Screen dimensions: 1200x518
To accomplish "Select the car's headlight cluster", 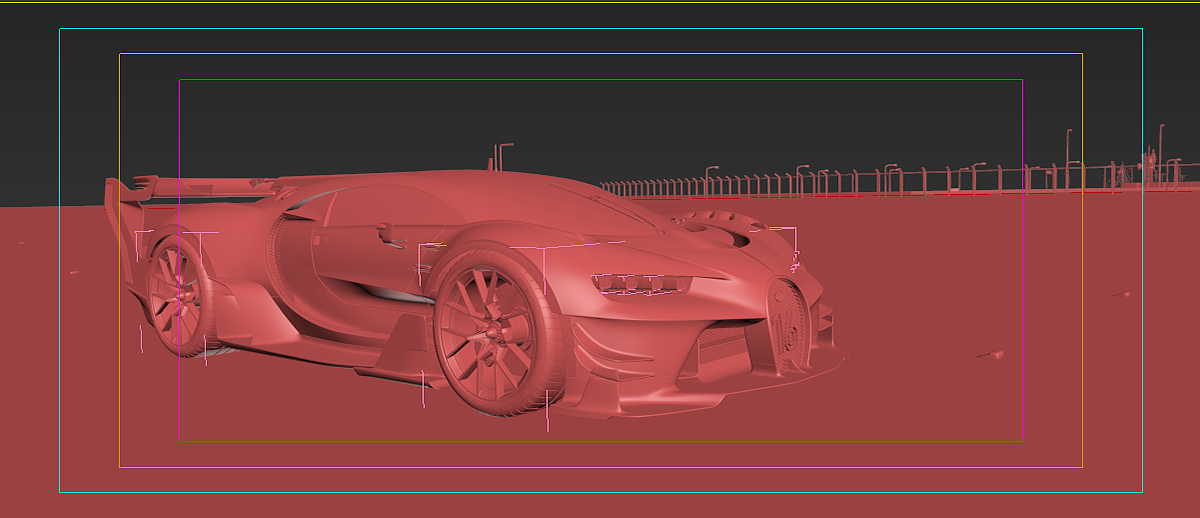I will [641, 282].
